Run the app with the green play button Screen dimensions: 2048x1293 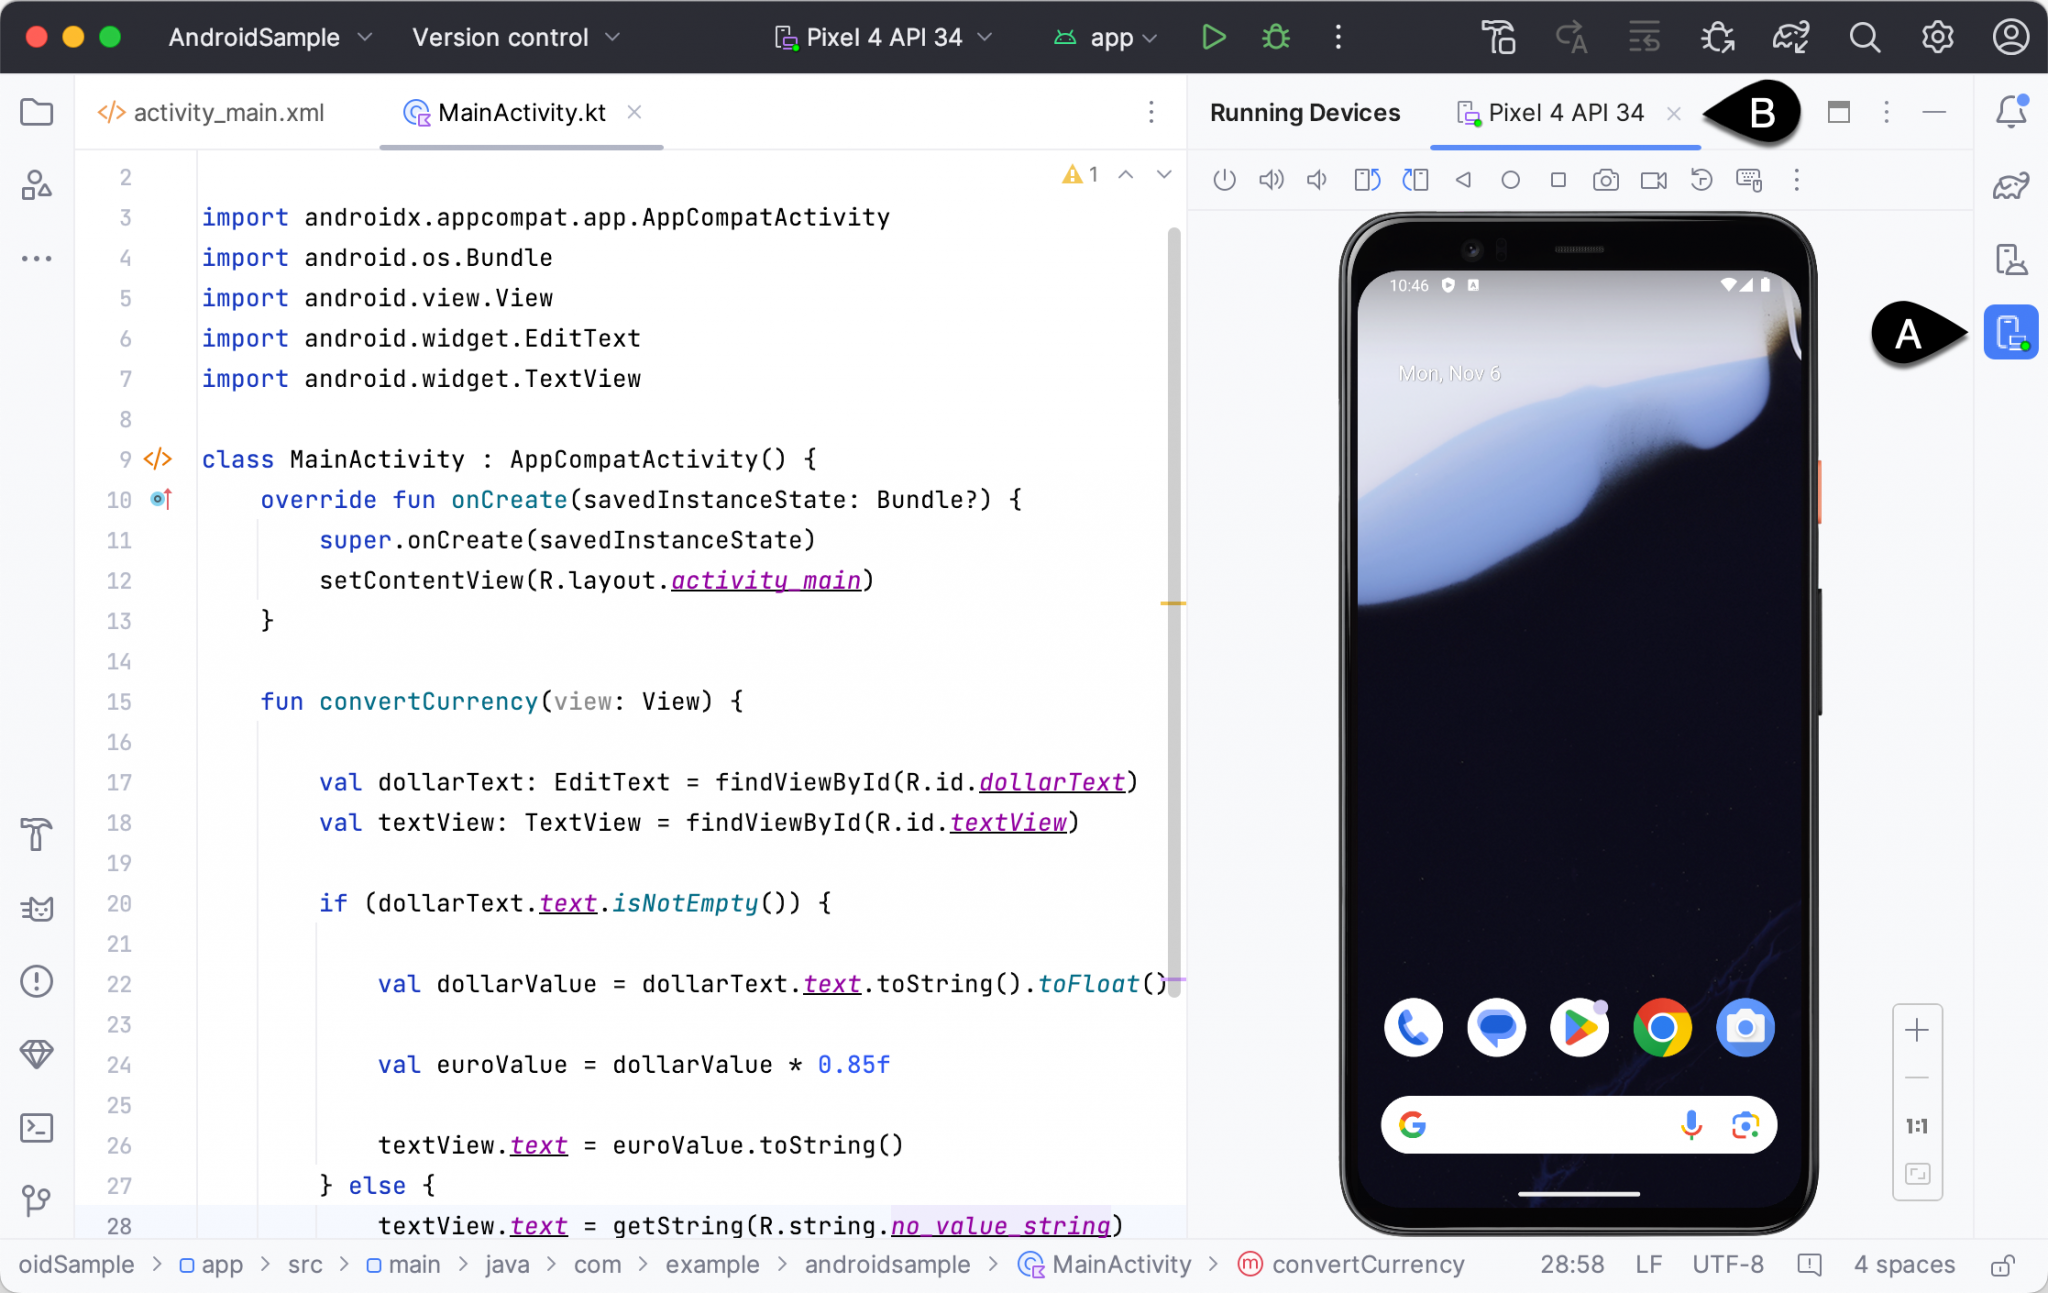click(x=1214, y=37)
